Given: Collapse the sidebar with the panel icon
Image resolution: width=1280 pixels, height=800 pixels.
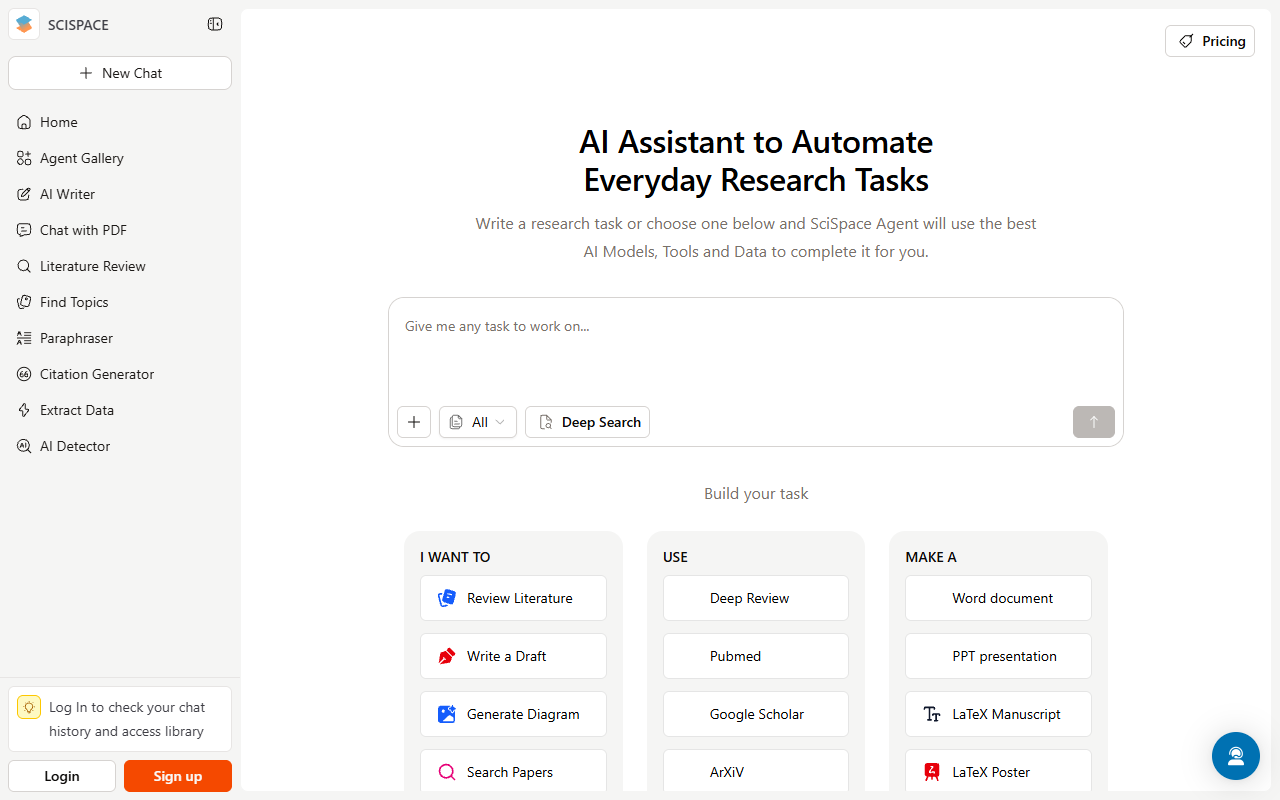Looking at the screenshot, I should [215, 24].
